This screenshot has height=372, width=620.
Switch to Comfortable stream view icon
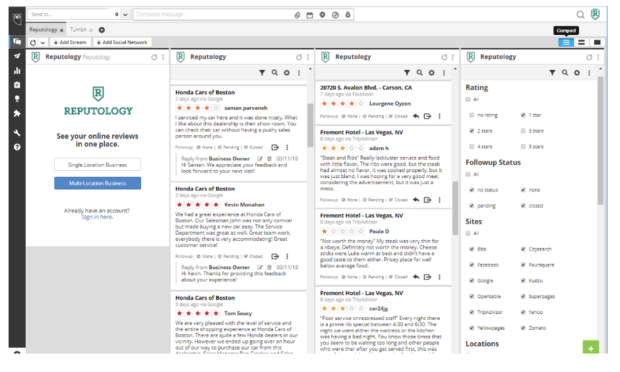click(597, 42)
